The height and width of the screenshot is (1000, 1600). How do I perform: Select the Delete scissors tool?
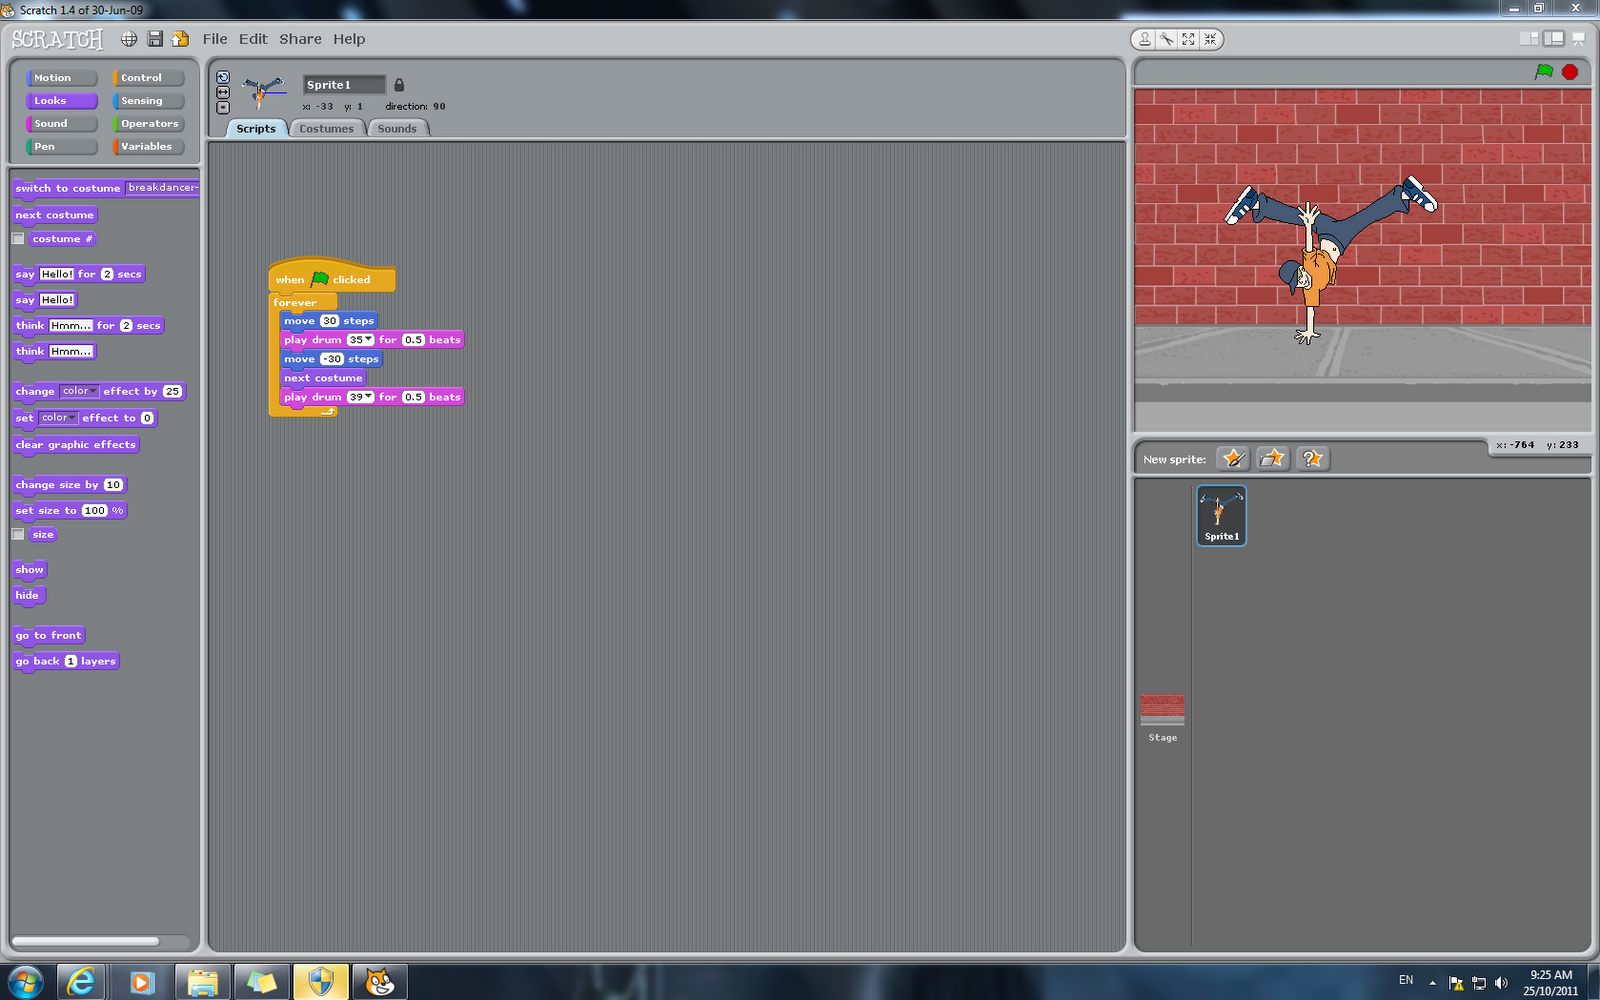(x=1167, y=39)
